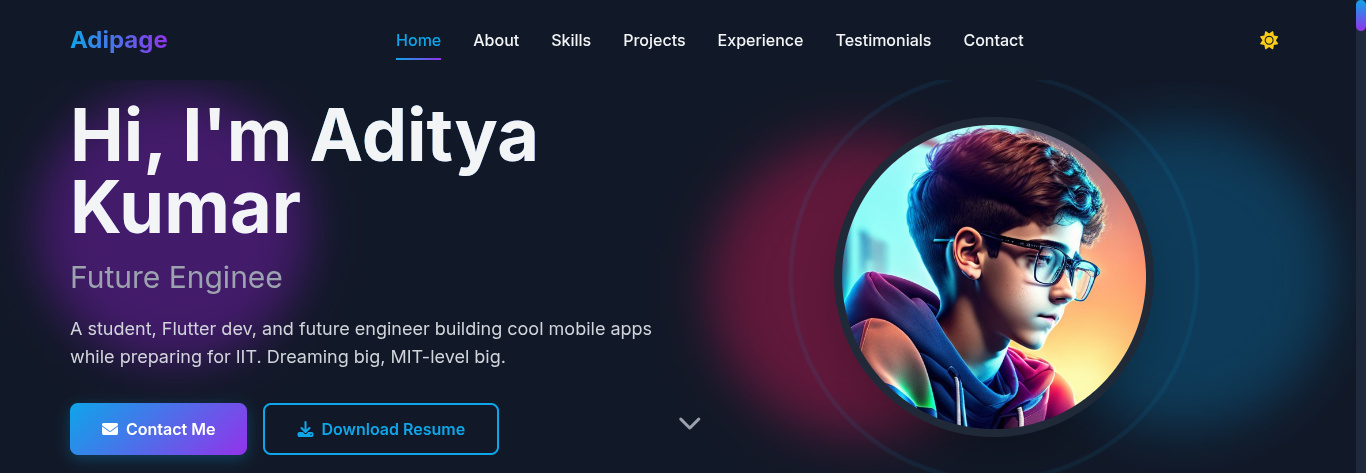Click the circular profile avatar image
The height and width of the screenshot is (473, 1366).
pyautogui.click(x=994, y=277)
